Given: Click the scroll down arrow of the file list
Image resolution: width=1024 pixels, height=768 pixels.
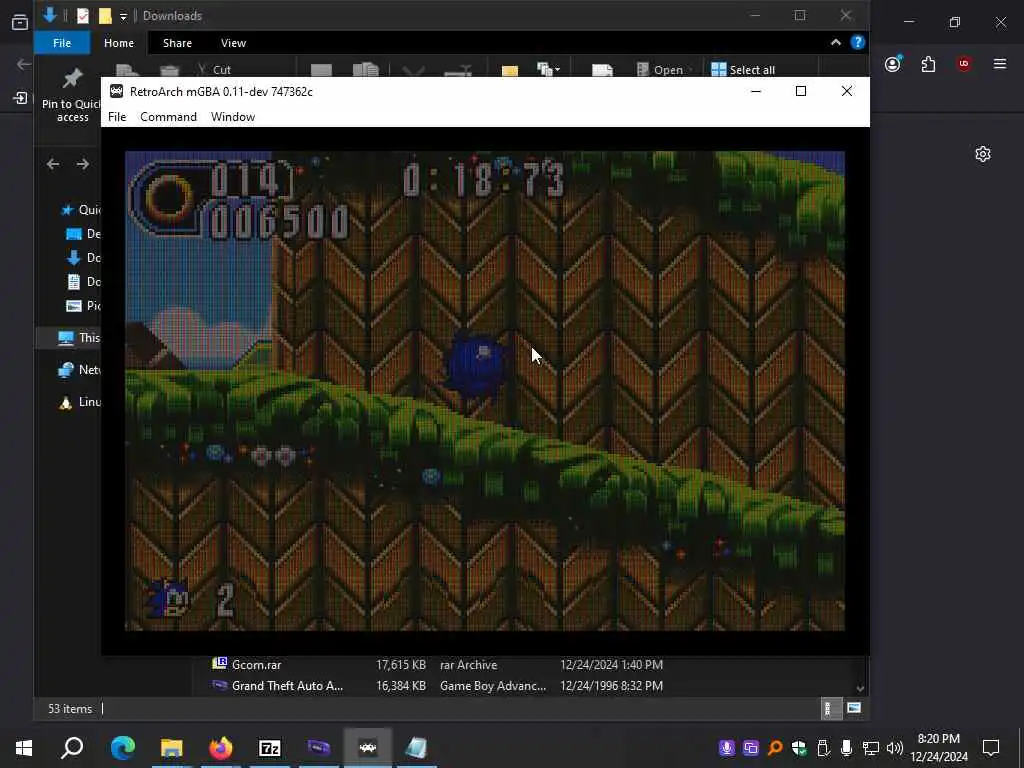Looking at the screenshot, I should (x=860, y=688).
